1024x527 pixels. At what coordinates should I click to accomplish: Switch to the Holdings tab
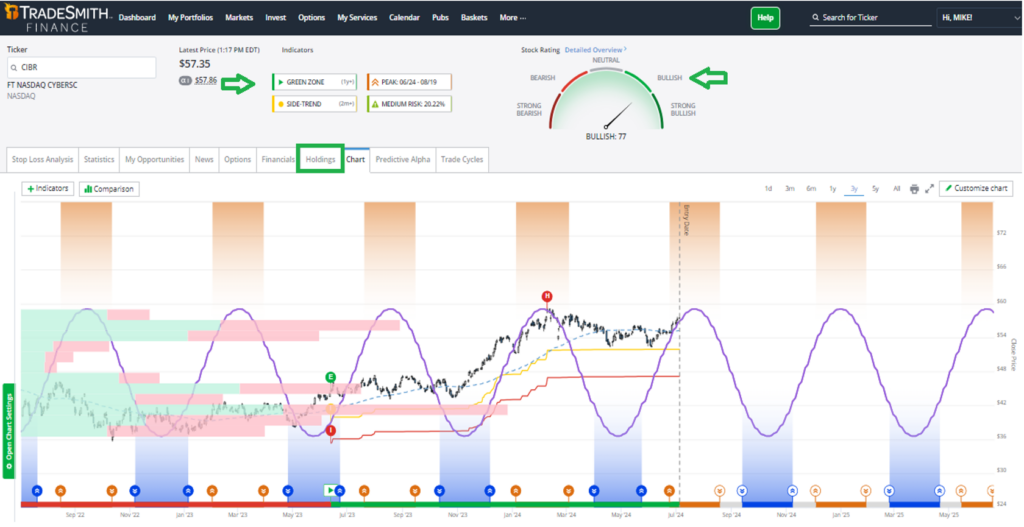[x=321, y=159]
